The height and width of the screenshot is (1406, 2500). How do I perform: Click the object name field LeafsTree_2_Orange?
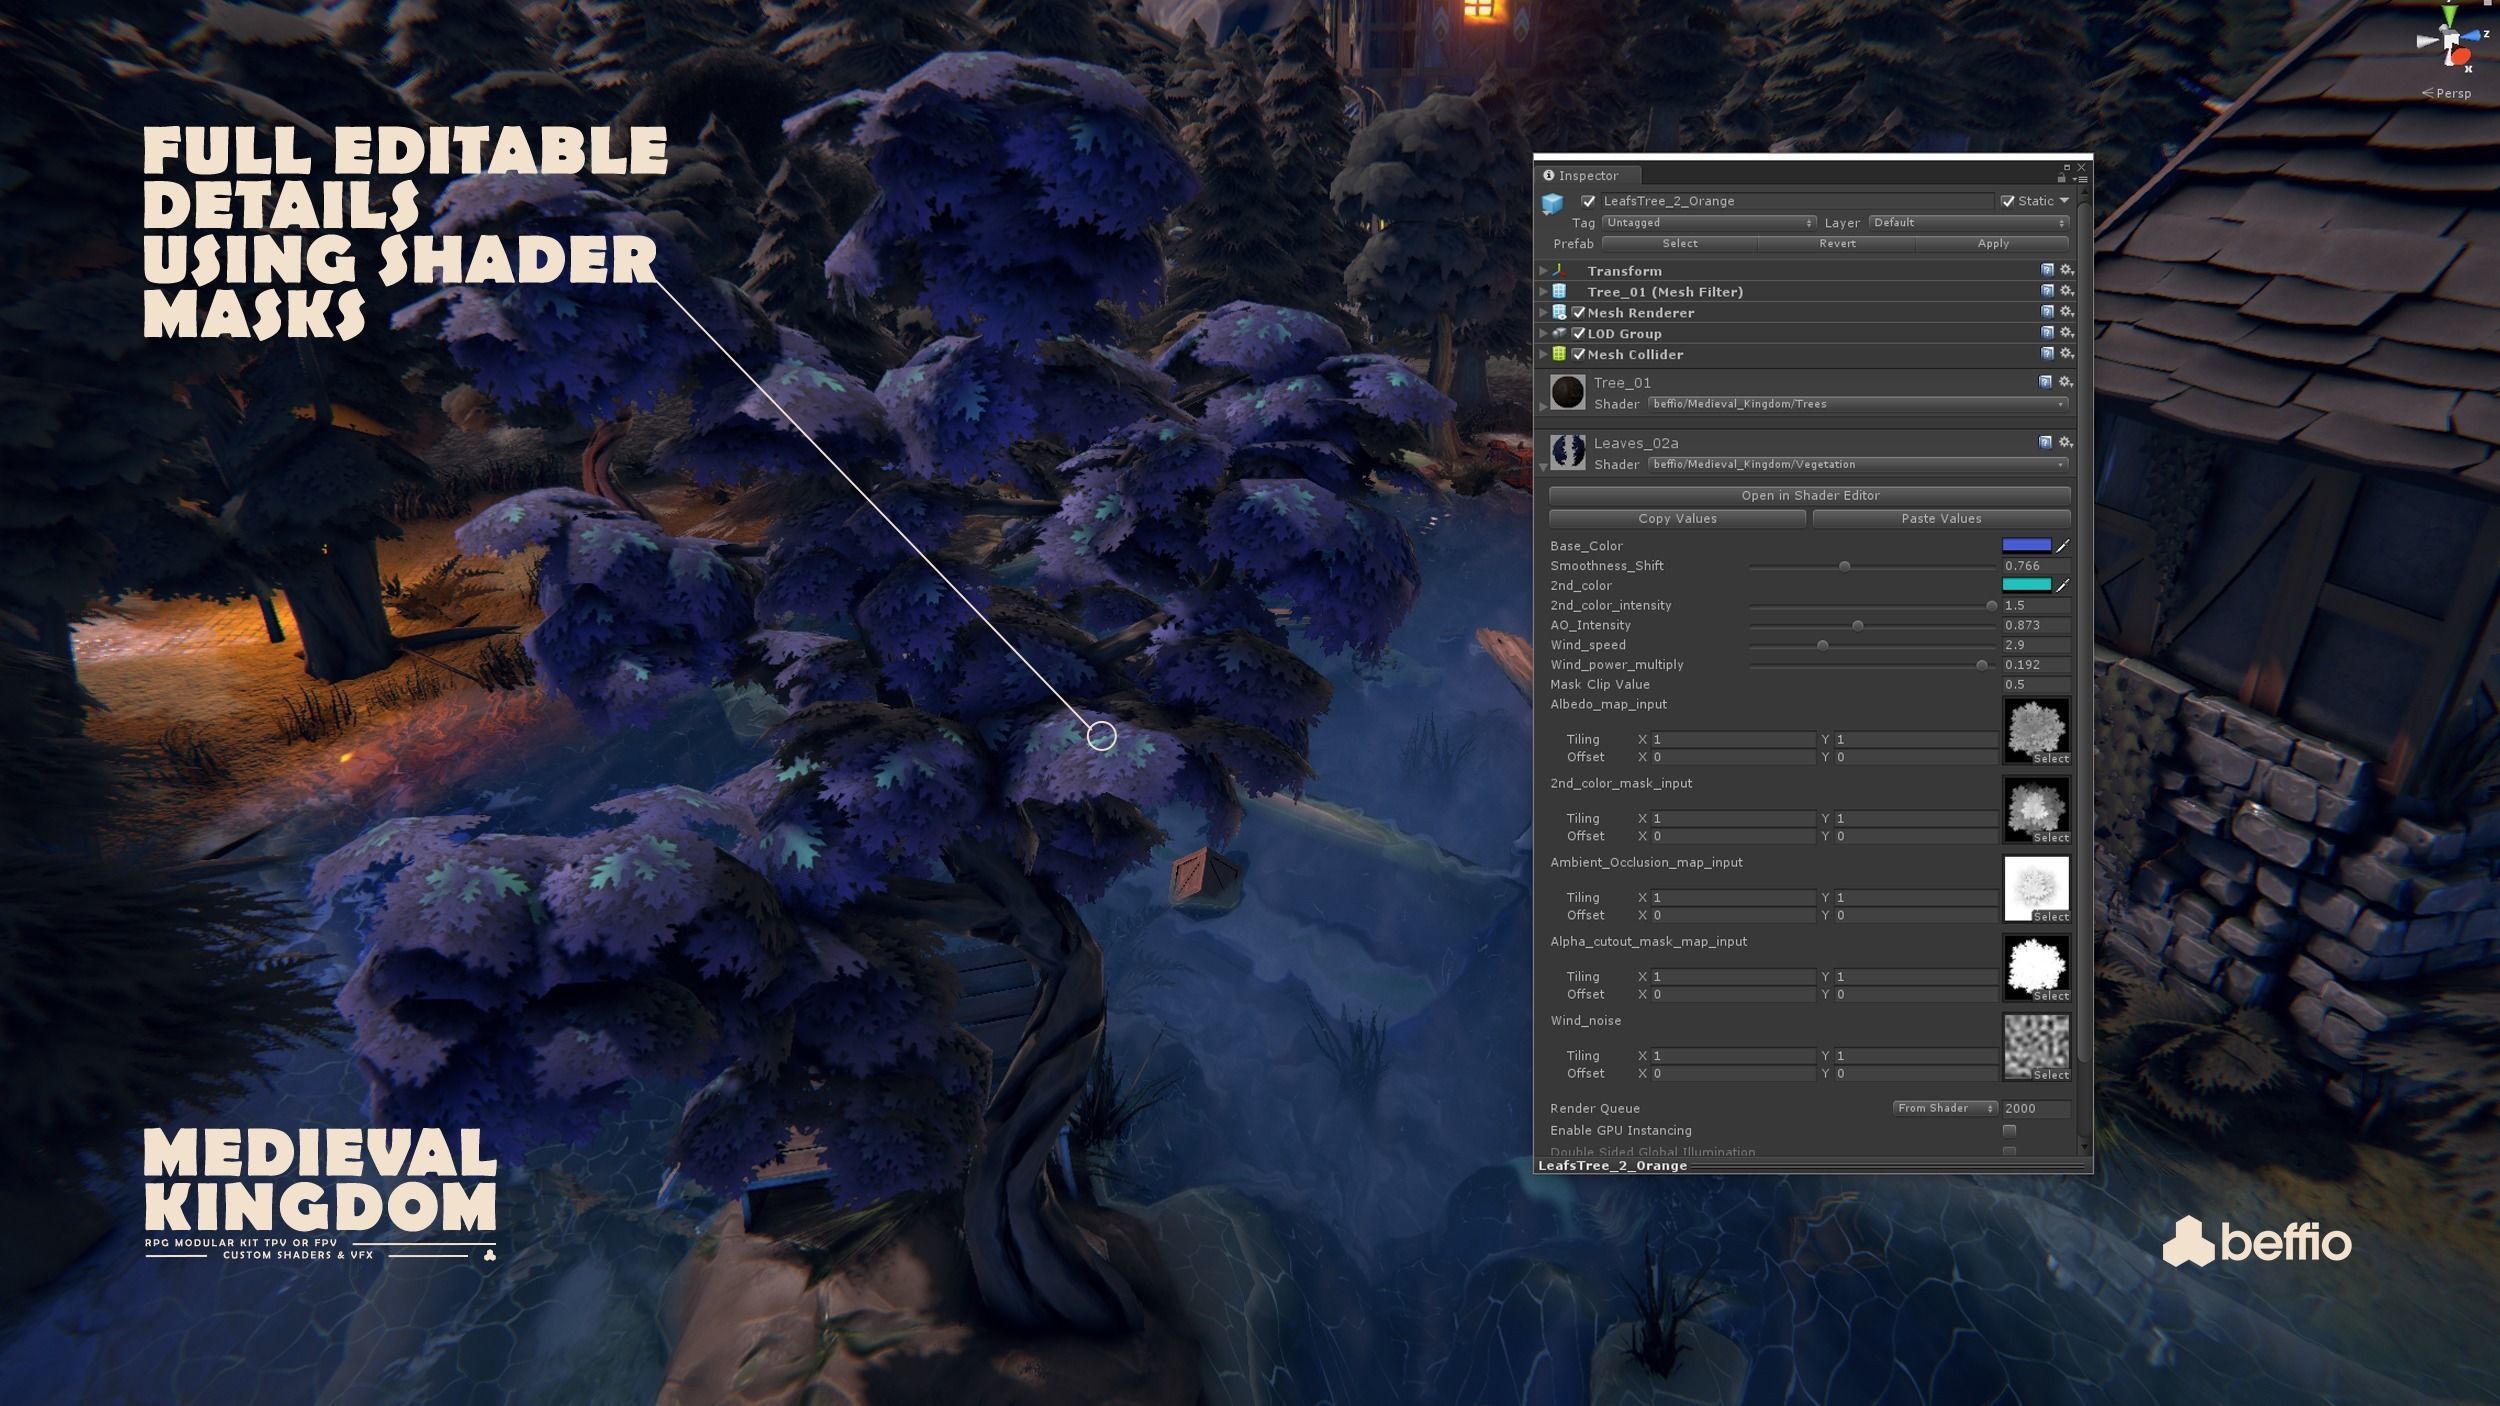point(1796,201)
